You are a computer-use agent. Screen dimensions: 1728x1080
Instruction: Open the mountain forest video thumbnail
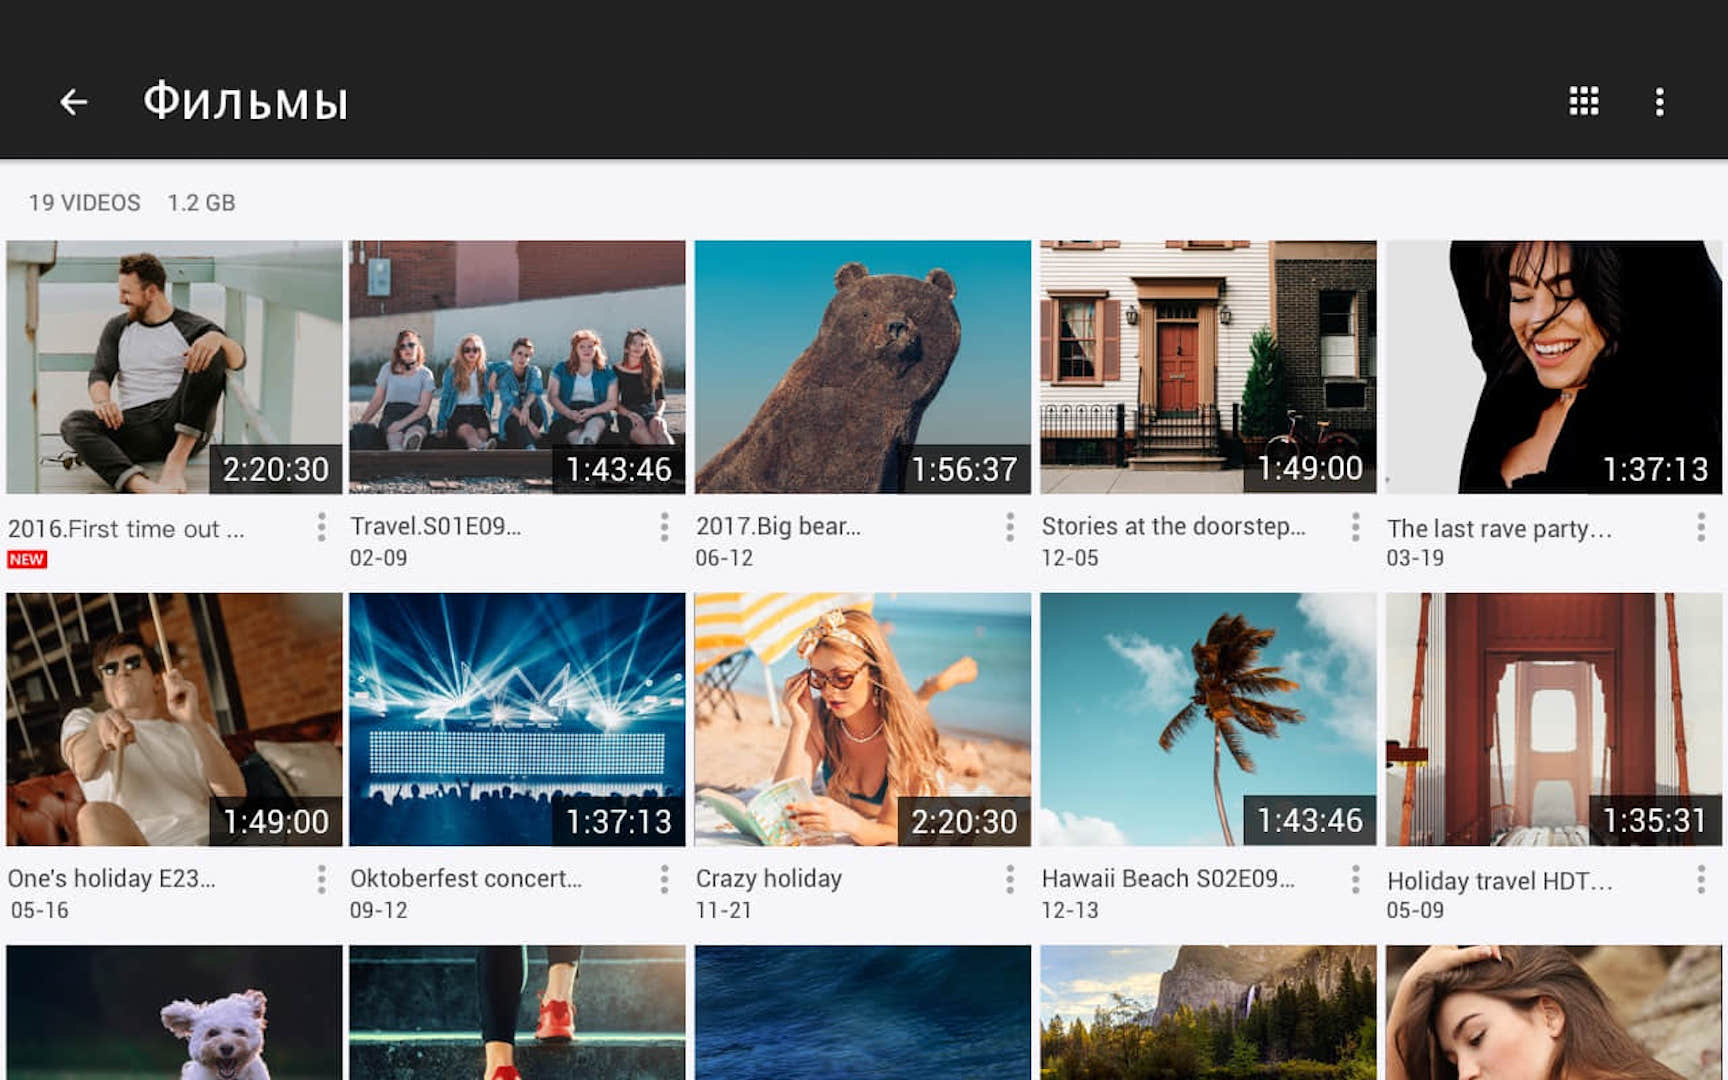click(x=1208, y=1013)
